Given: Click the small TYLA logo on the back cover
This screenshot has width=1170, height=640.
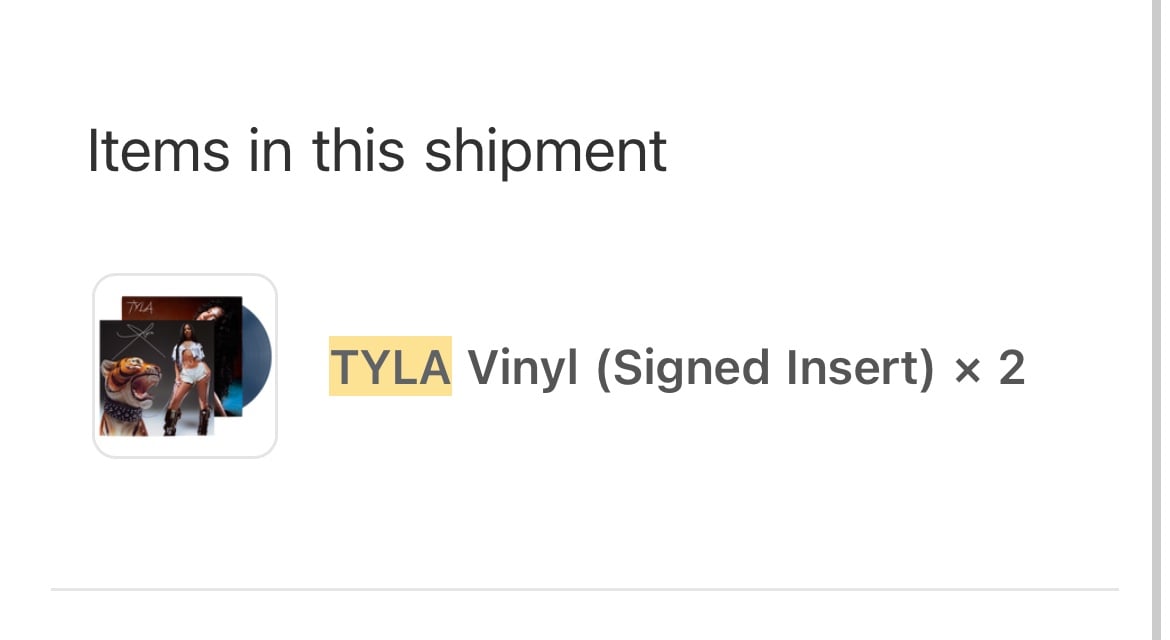Looking at the screenshot, I should coord(140,307).
